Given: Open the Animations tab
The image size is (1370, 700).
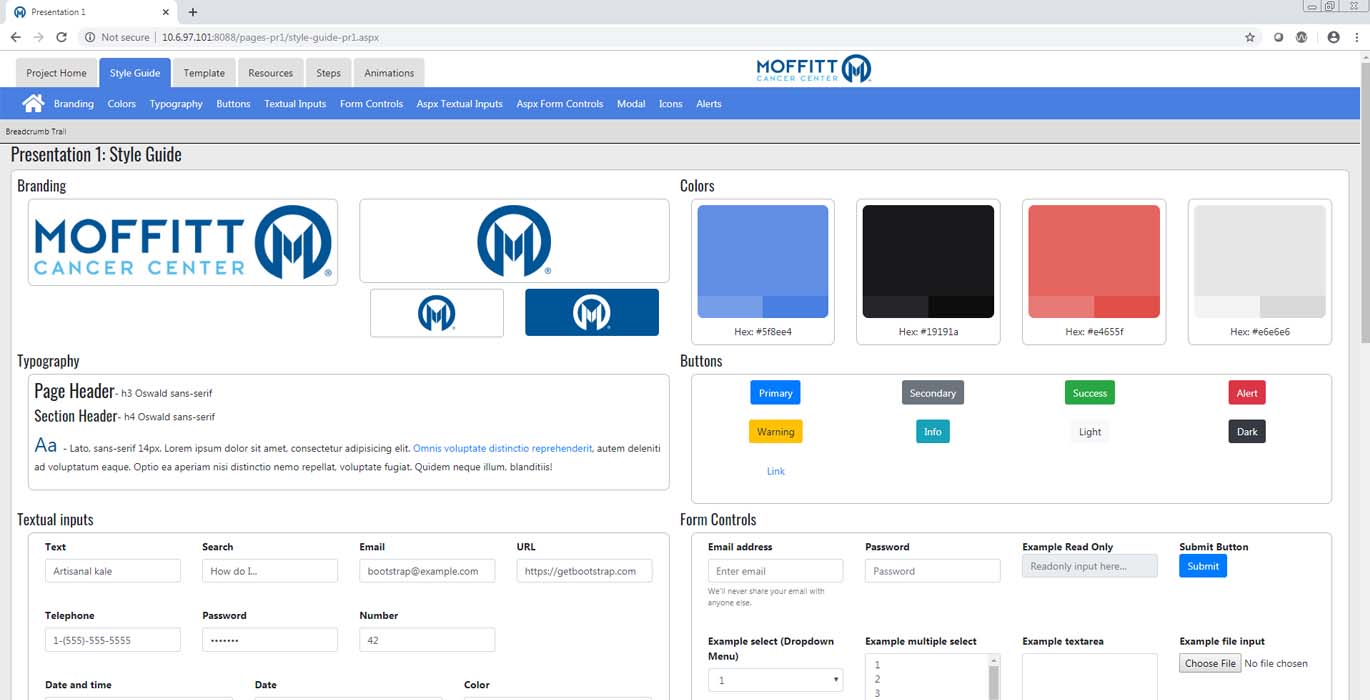Looking at the screenshot, I should pyautogui.click(x=389, y=73).
